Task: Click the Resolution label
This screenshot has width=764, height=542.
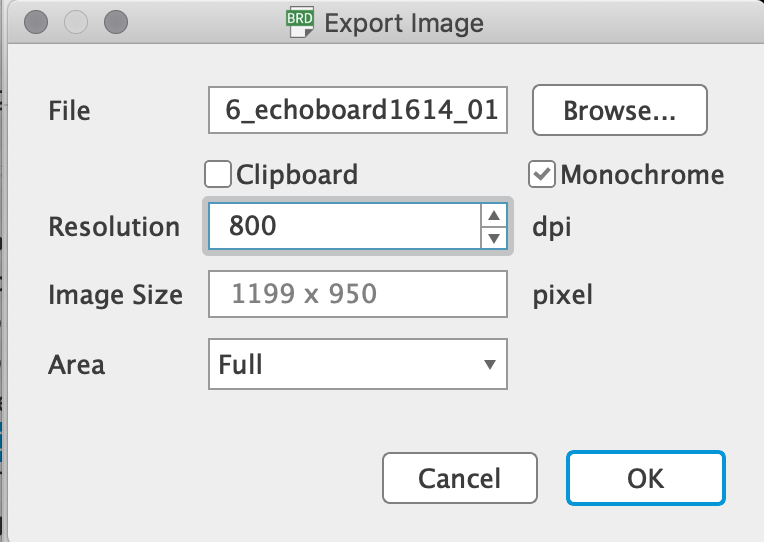Action: click(114, 227)
